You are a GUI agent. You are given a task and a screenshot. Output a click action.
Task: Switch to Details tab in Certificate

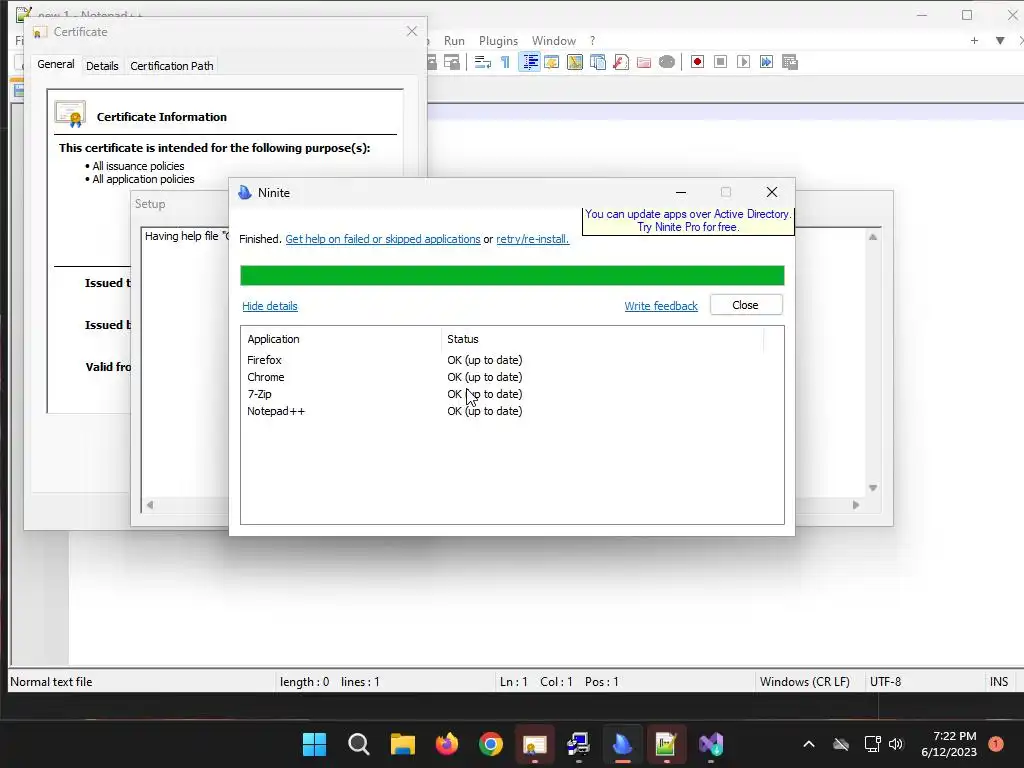(x=102, y=66)
